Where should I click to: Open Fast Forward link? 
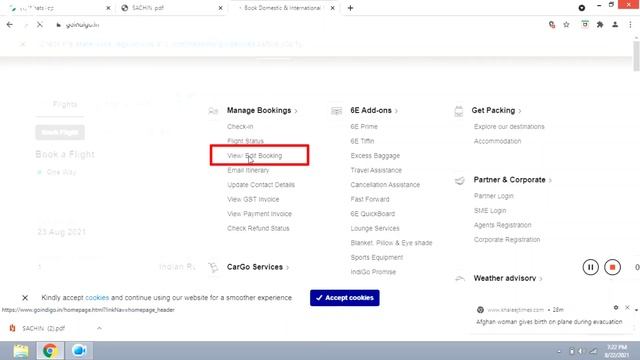click(x=370, y=200)
